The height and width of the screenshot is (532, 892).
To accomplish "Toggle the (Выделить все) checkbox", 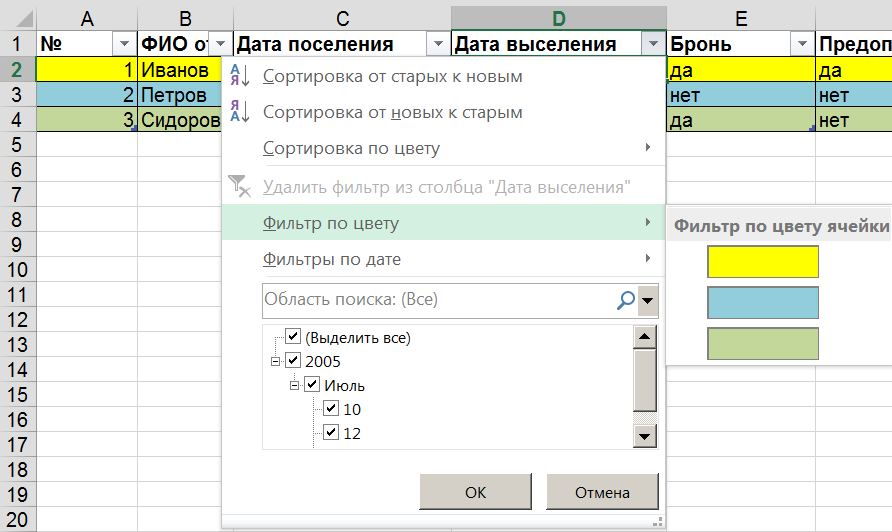I will [x=293, y=336].
